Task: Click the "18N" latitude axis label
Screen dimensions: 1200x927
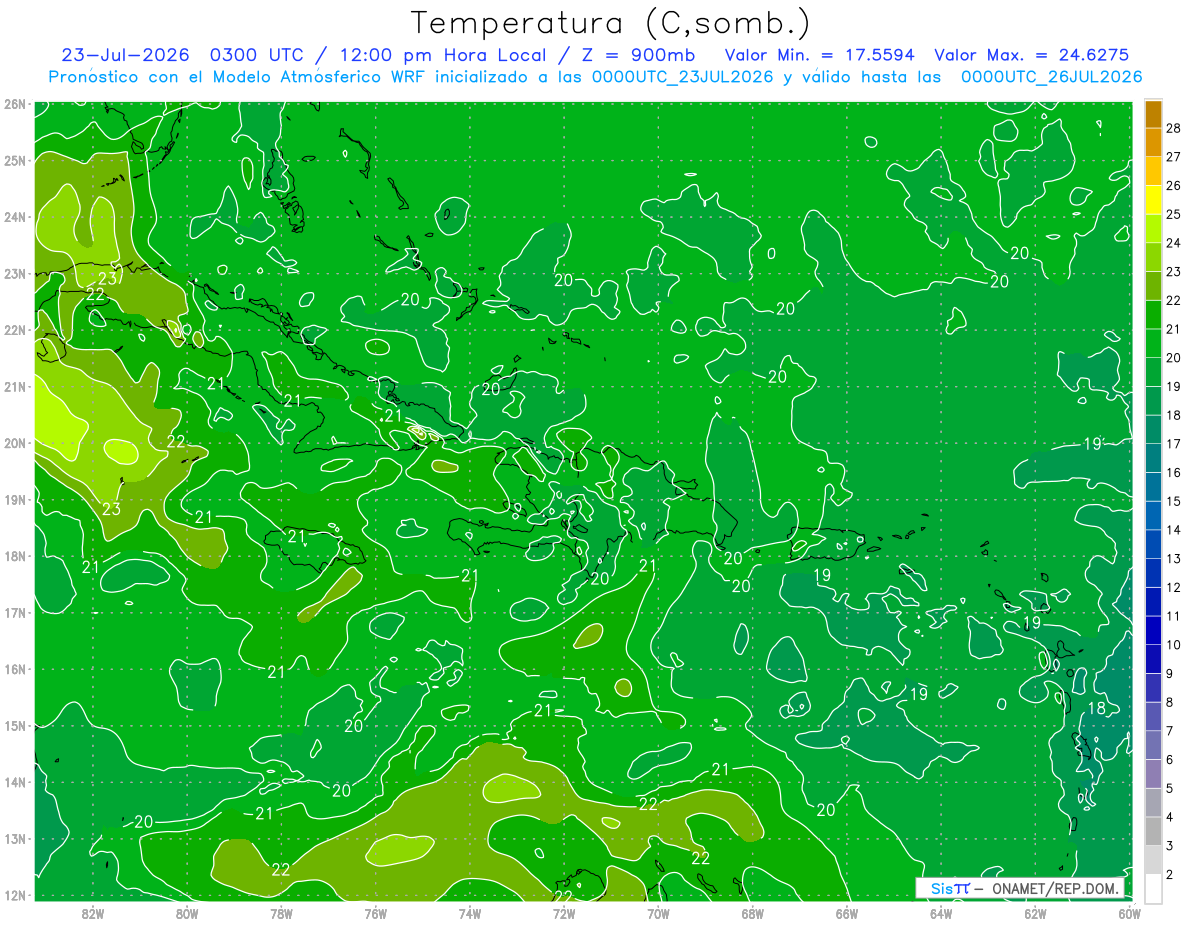Action: (14, 556)
